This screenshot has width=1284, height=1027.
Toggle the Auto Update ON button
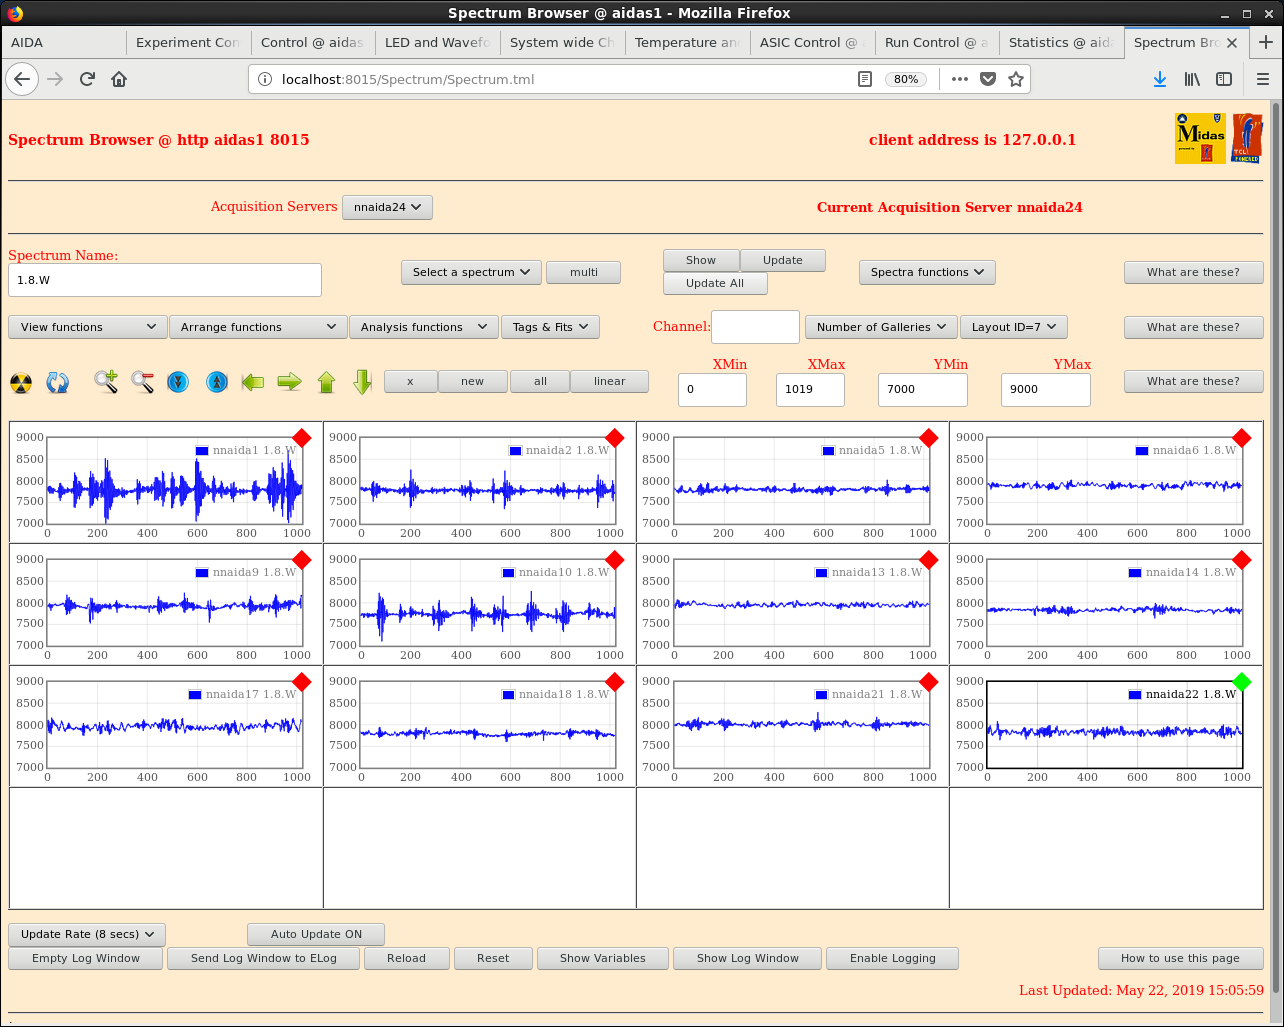click(x=316, y=934)
